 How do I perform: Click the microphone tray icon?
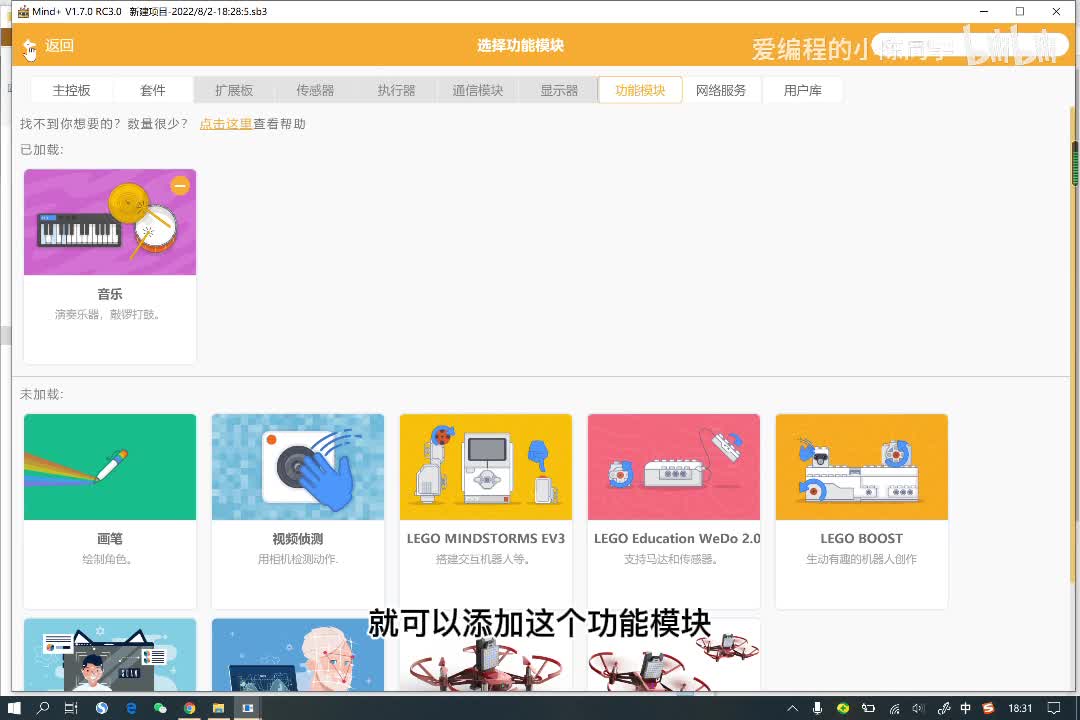coord(818,708)
